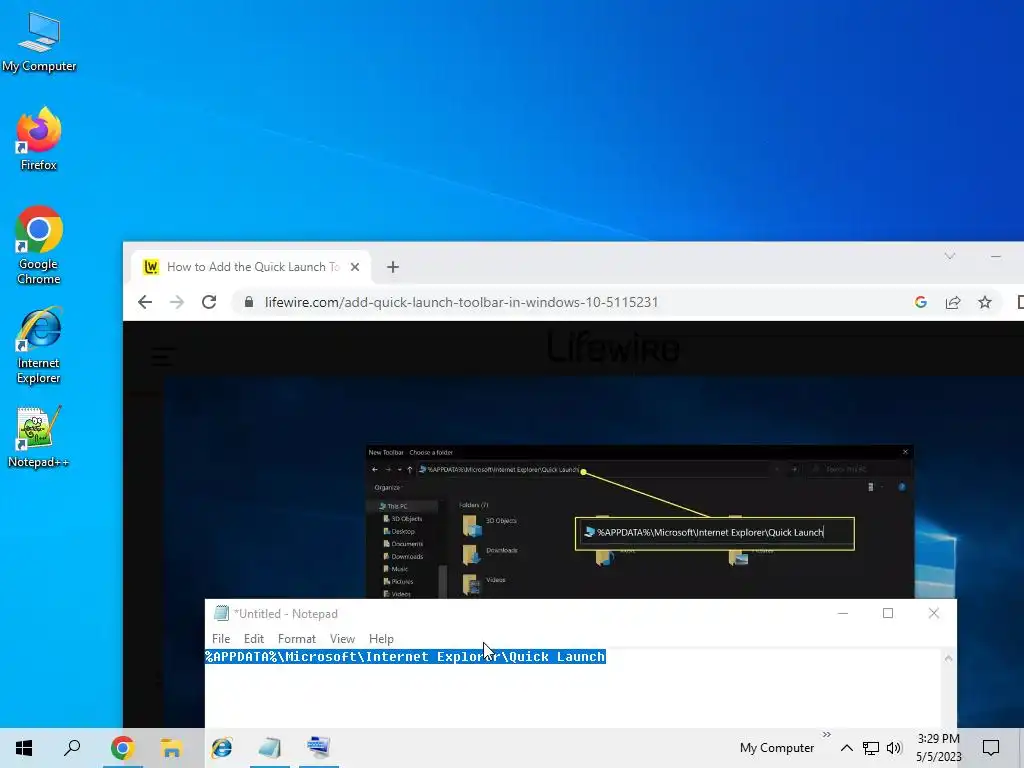The height and width of the screenshot is (768, 1024).
Task: Click the selected %APPDATA% path text in Notepad
Action: tap(406, 656)
